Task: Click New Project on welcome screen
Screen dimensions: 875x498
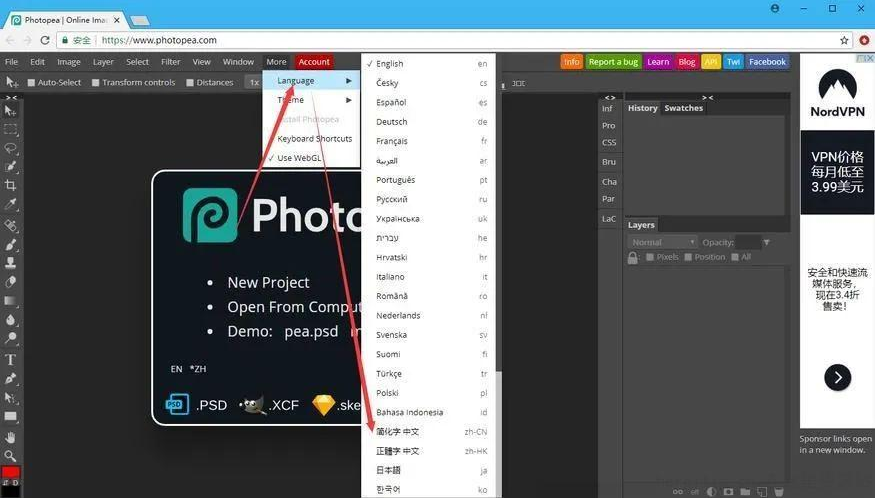Action: tap(268, 282)
